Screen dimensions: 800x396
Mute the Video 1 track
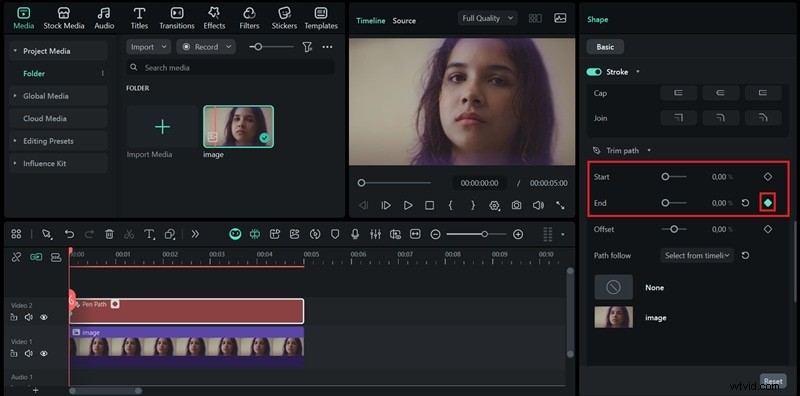[29, 353]
